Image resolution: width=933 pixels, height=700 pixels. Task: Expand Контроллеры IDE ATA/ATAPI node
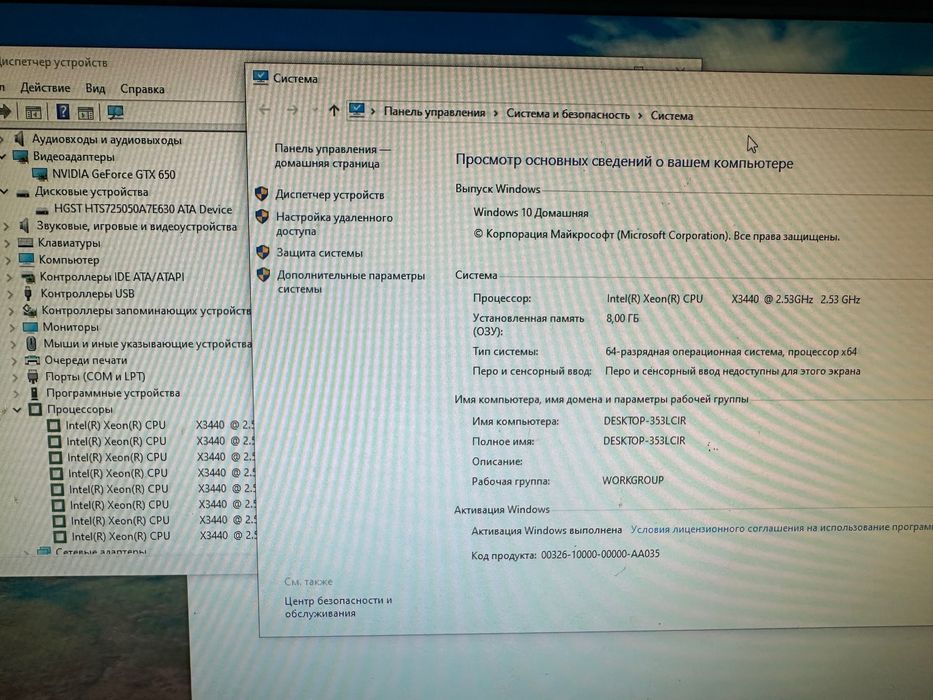(10, 277)
